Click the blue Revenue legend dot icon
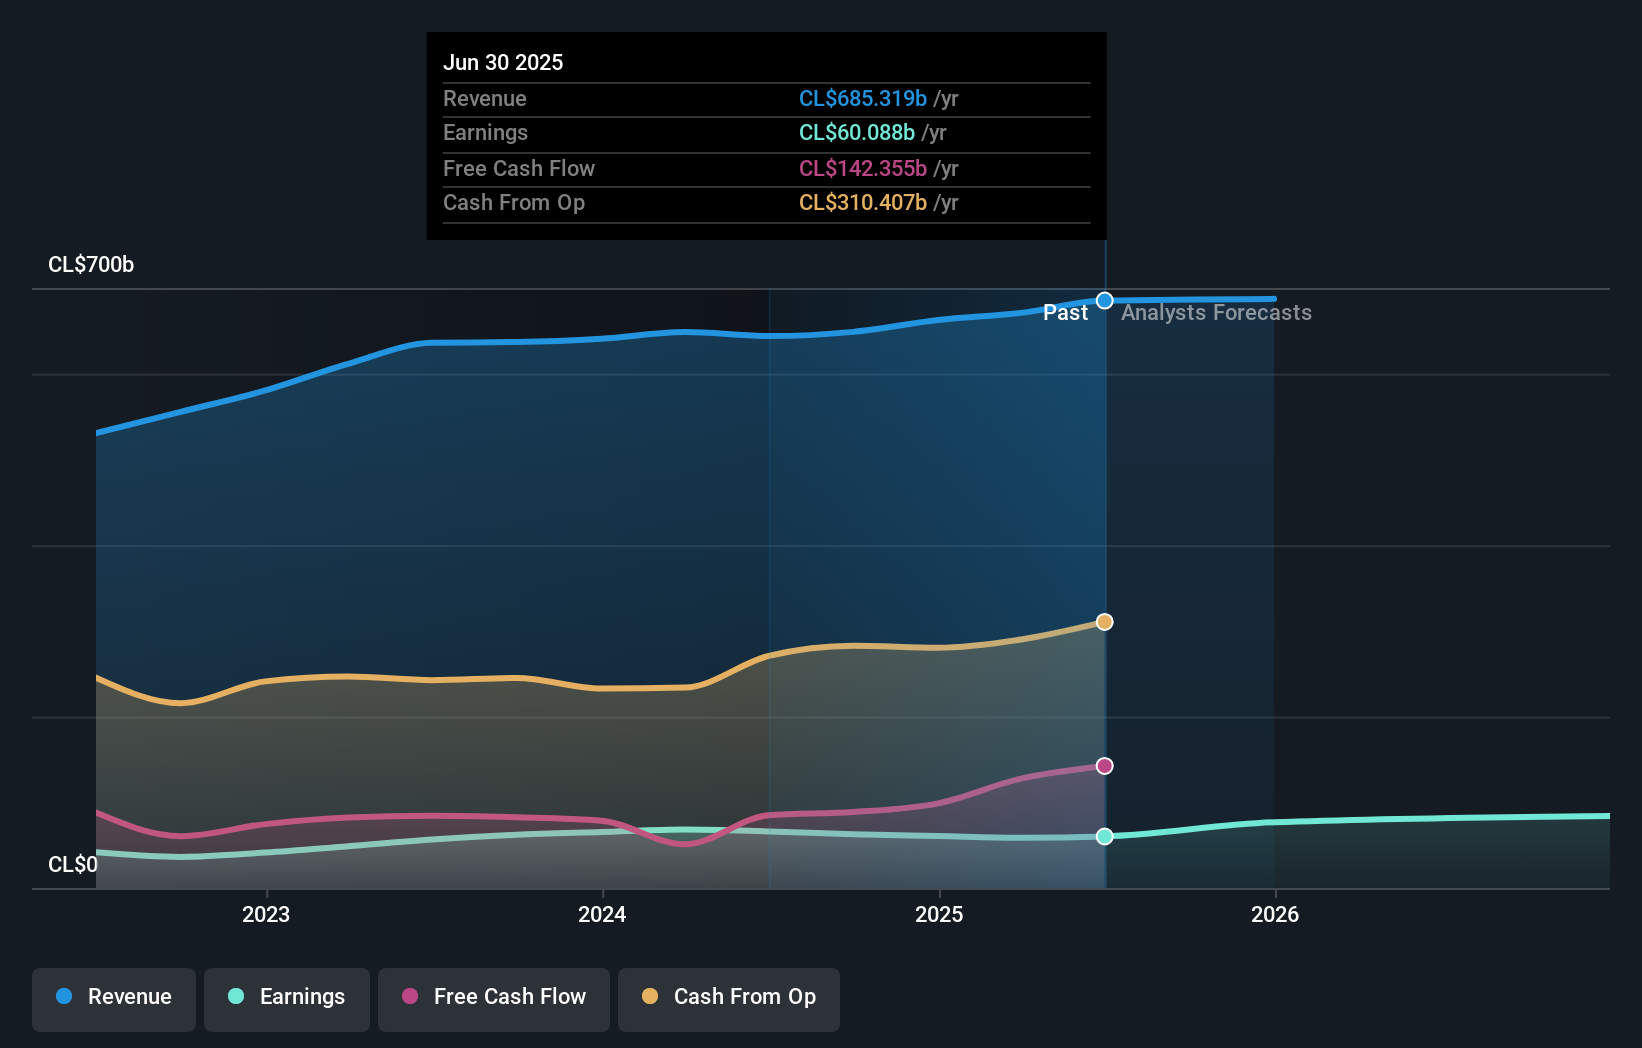1642x1048 pixels. click(x=63, y=997)
